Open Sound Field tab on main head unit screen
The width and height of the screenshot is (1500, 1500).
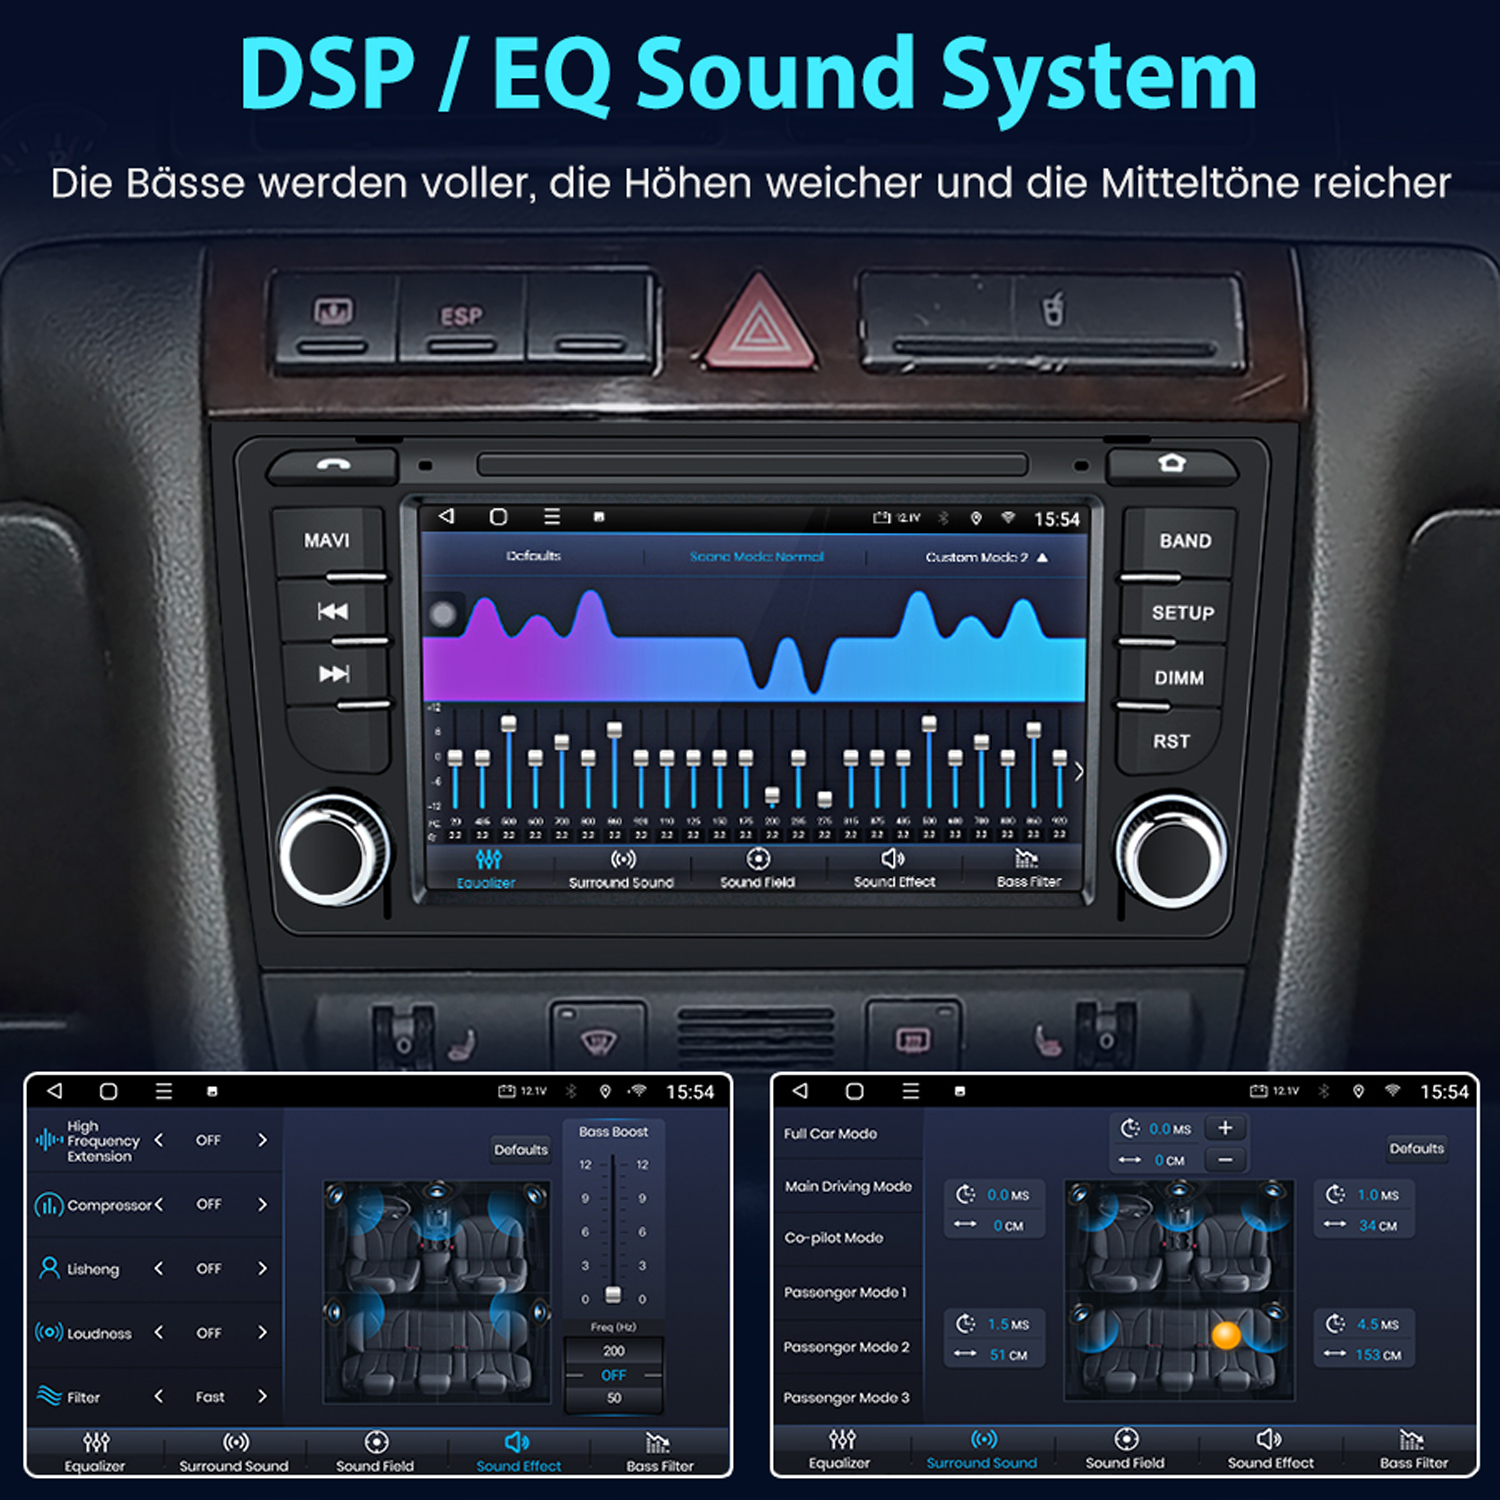[758, 869]
